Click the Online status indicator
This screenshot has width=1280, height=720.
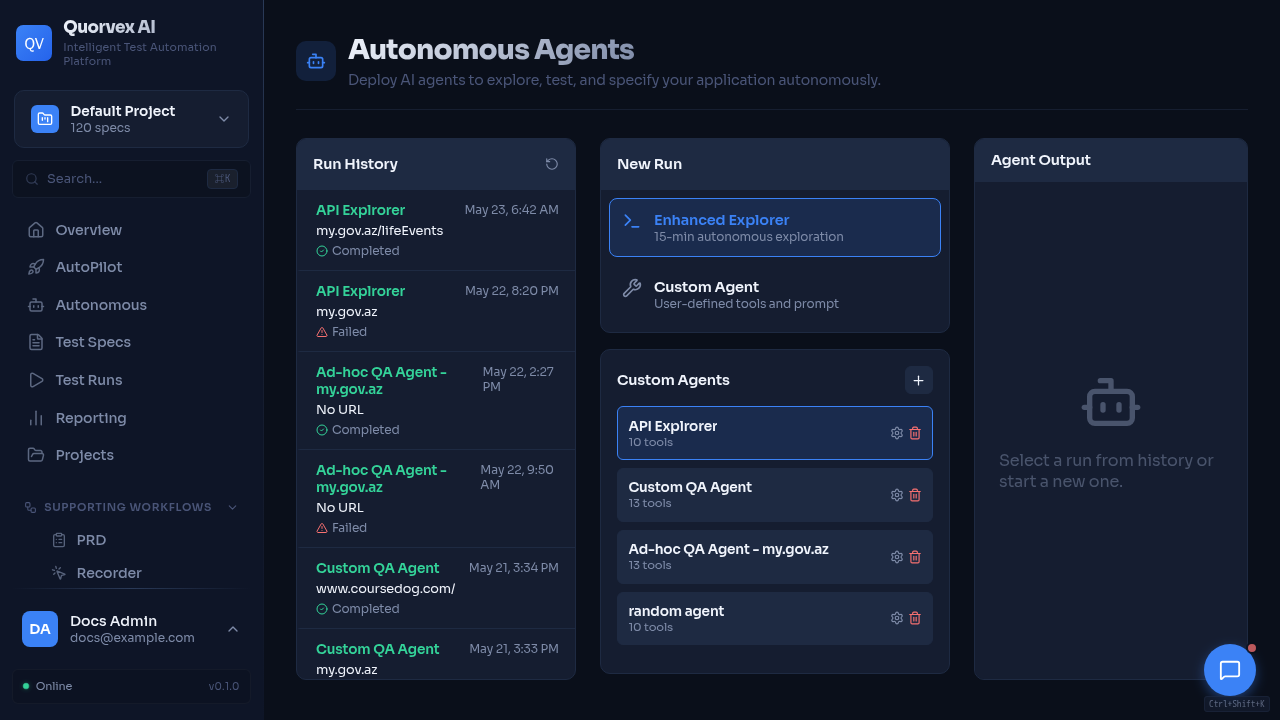point(48,686)
